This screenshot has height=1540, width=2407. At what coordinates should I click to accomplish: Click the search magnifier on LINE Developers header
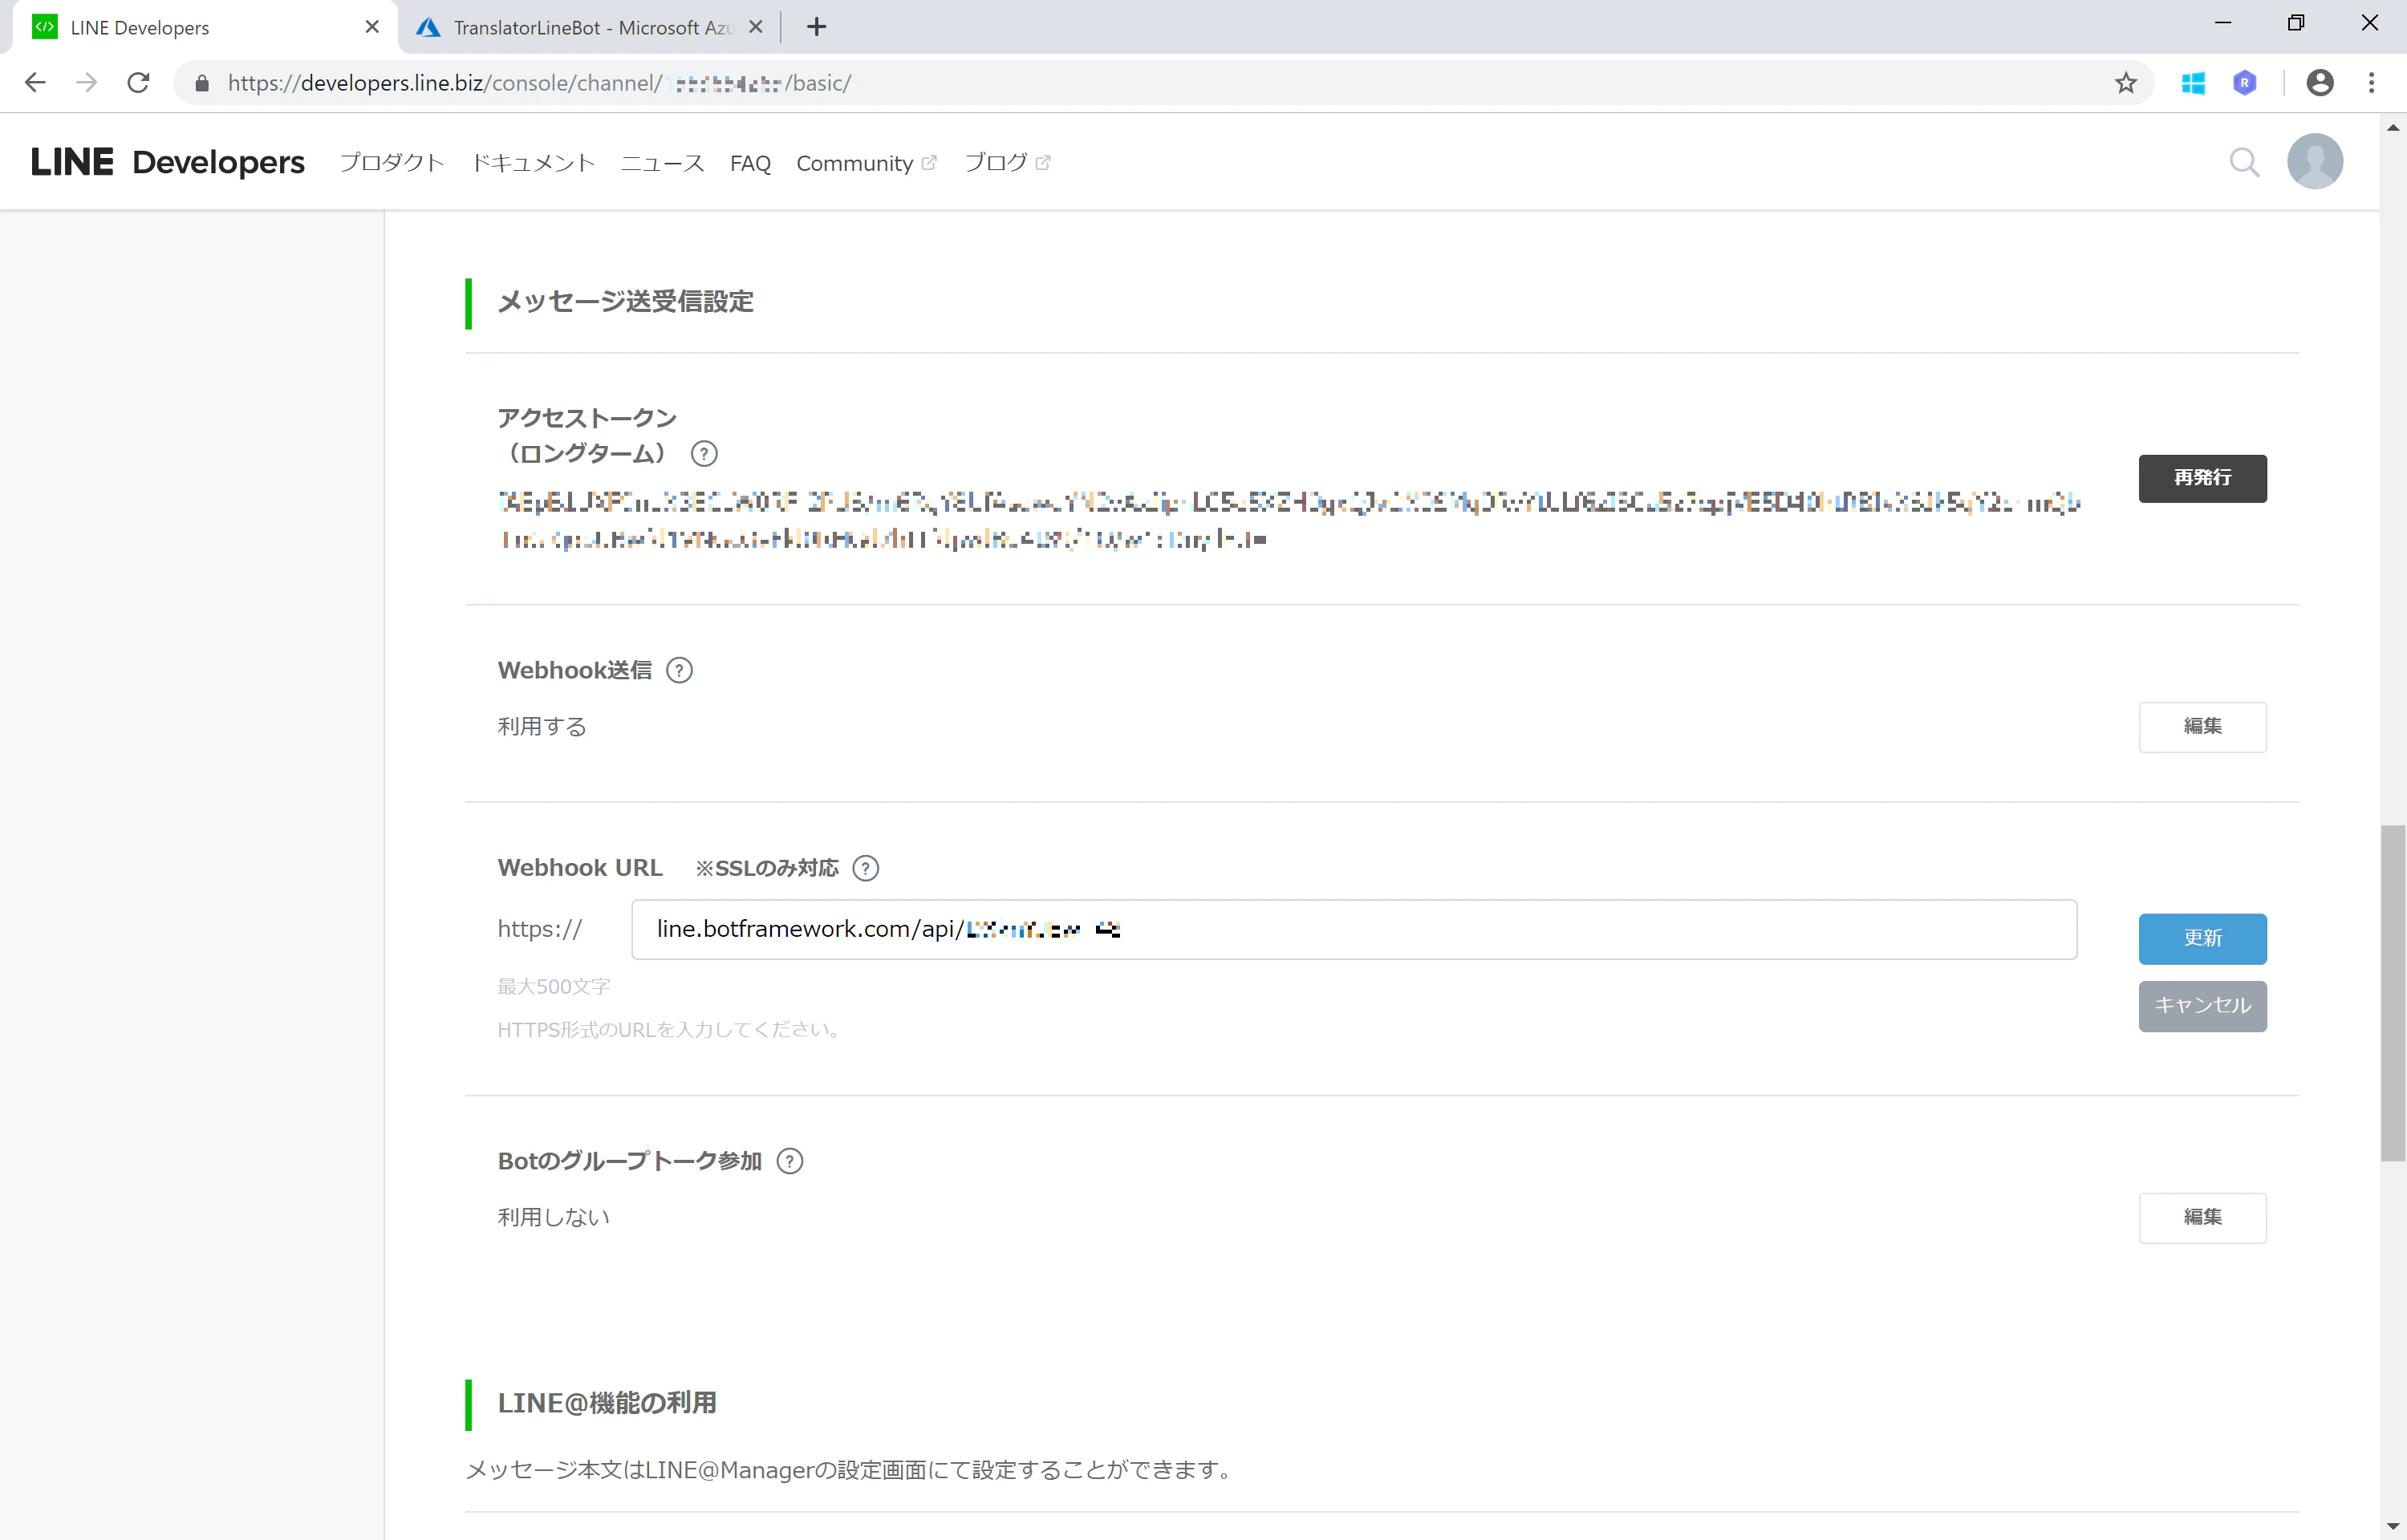(2245, 162)
